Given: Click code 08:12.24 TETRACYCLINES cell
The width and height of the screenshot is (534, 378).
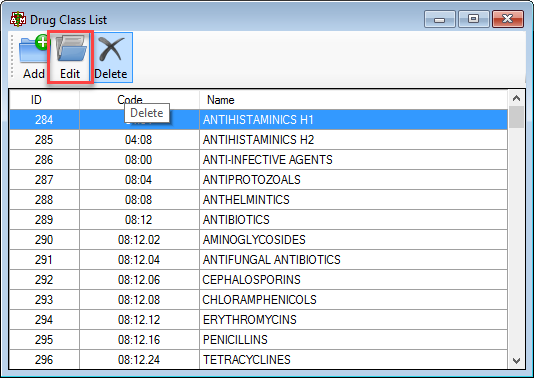Looking at the screenshot, I should [139, 360].
